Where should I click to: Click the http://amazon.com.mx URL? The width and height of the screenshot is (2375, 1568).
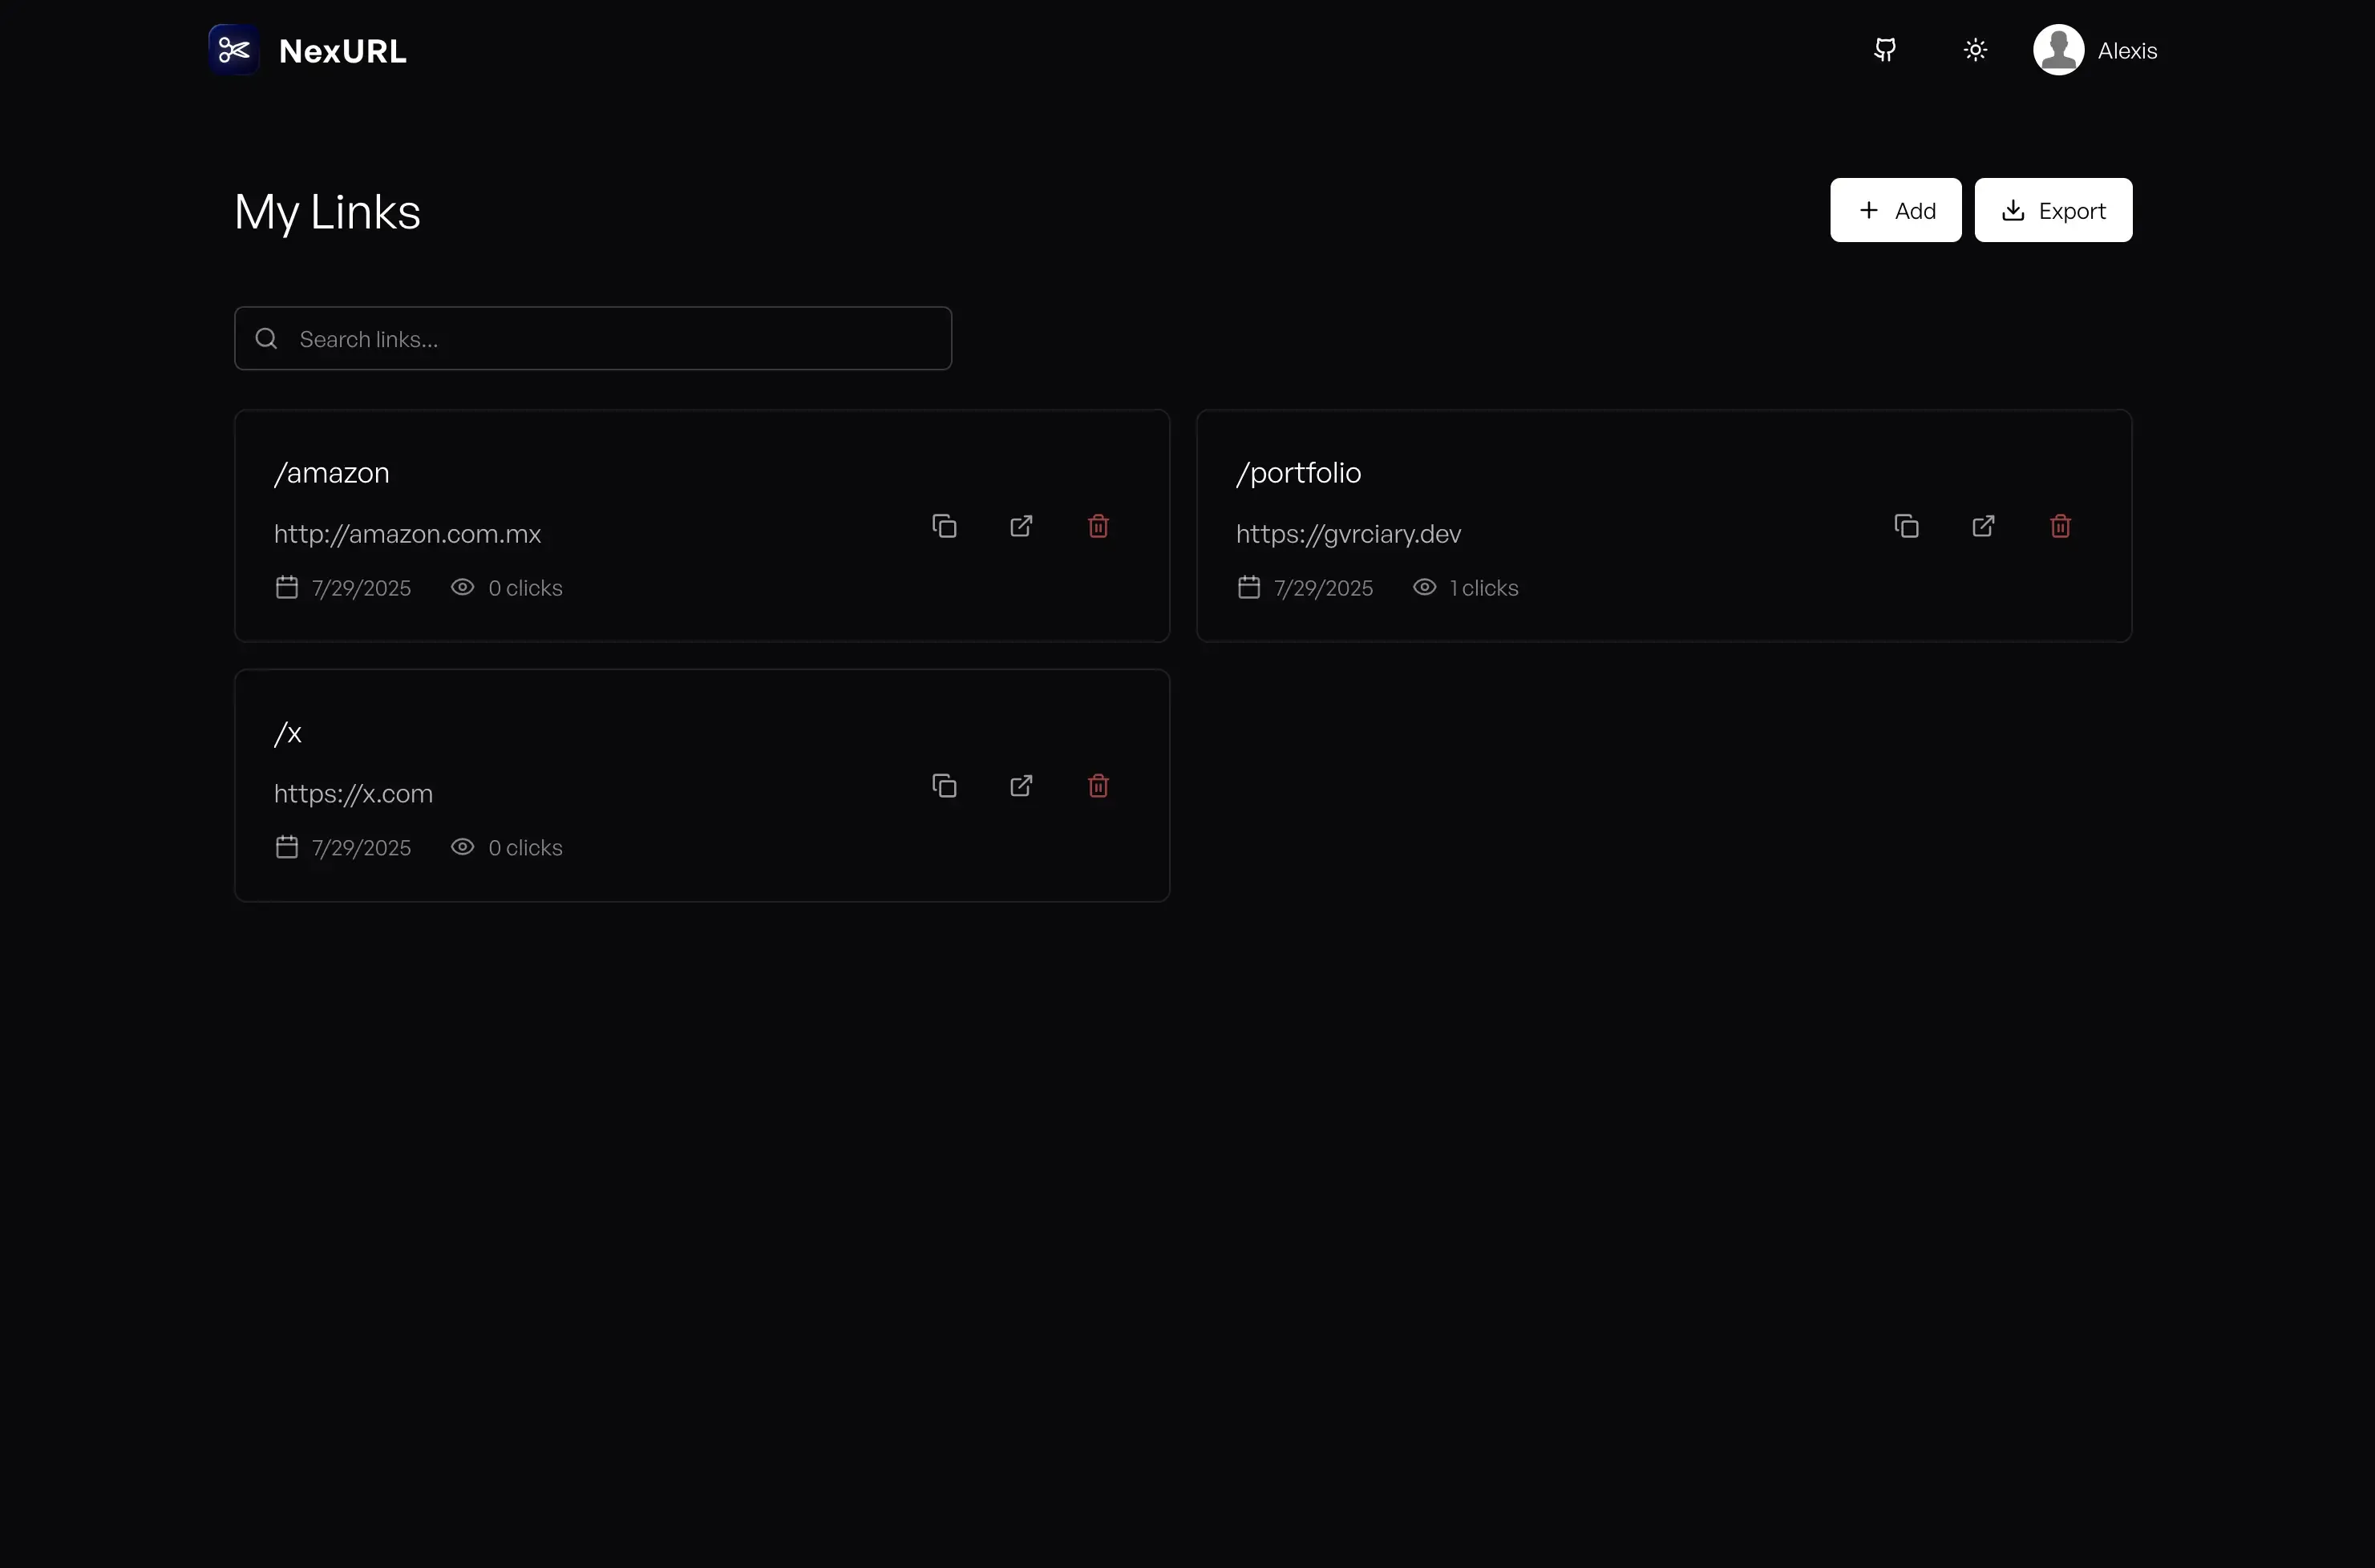click(x=407, y=534)
